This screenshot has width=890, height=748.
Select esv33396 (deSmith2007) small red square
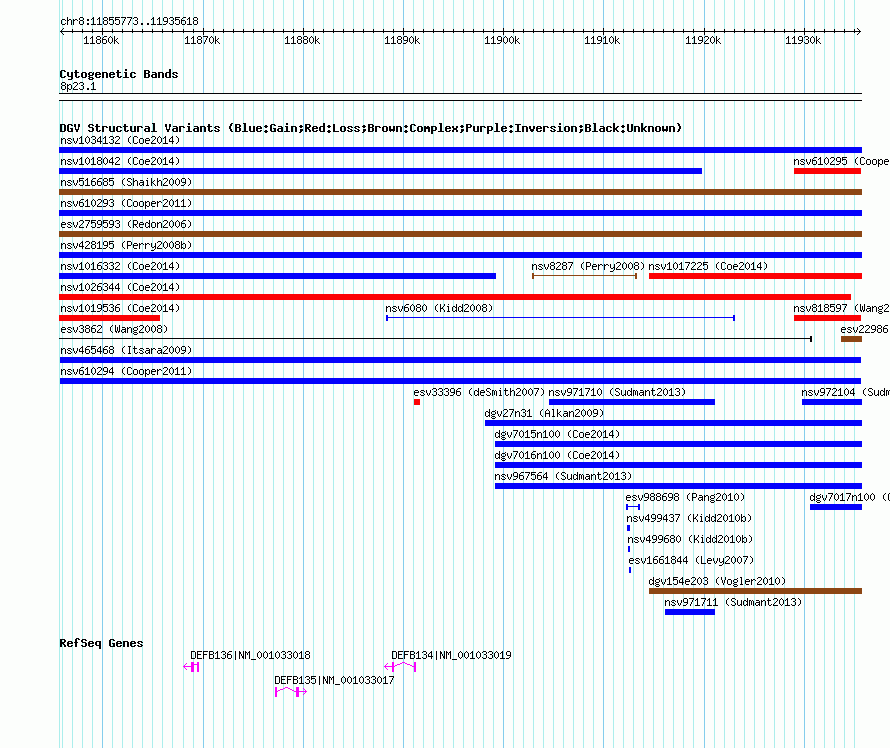point(417,402)
